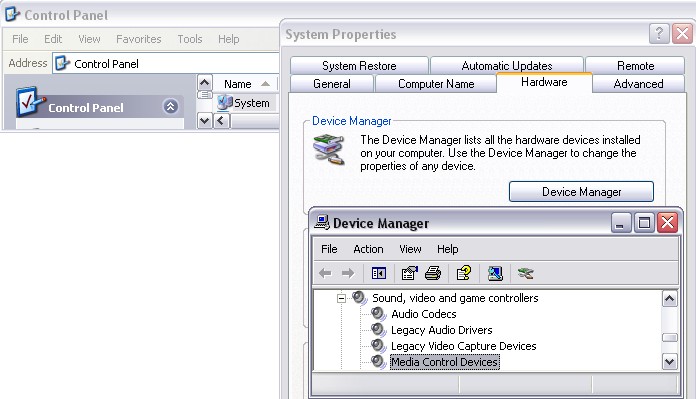Screen dimensions: 696x399
Task: Open Properties toolbar icon in Device Manager
Action: pos(409,273)
